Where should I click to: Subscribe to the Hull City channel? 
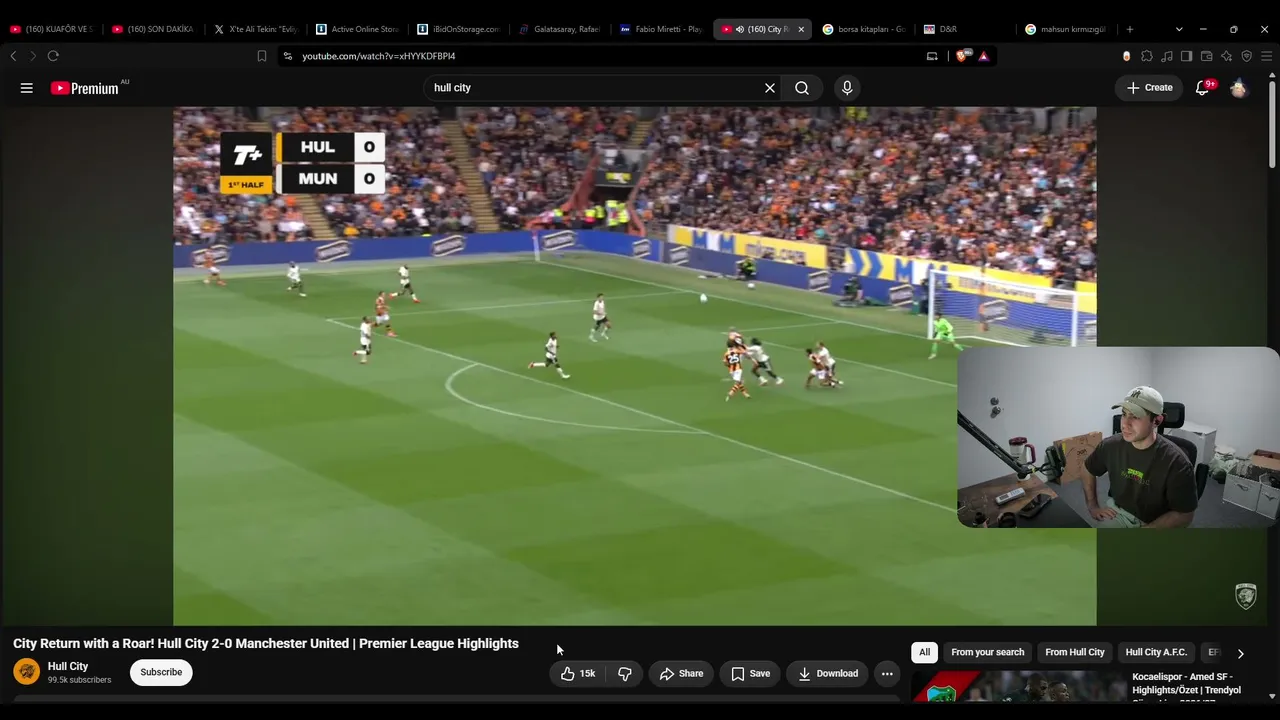(x=161, y=672)
